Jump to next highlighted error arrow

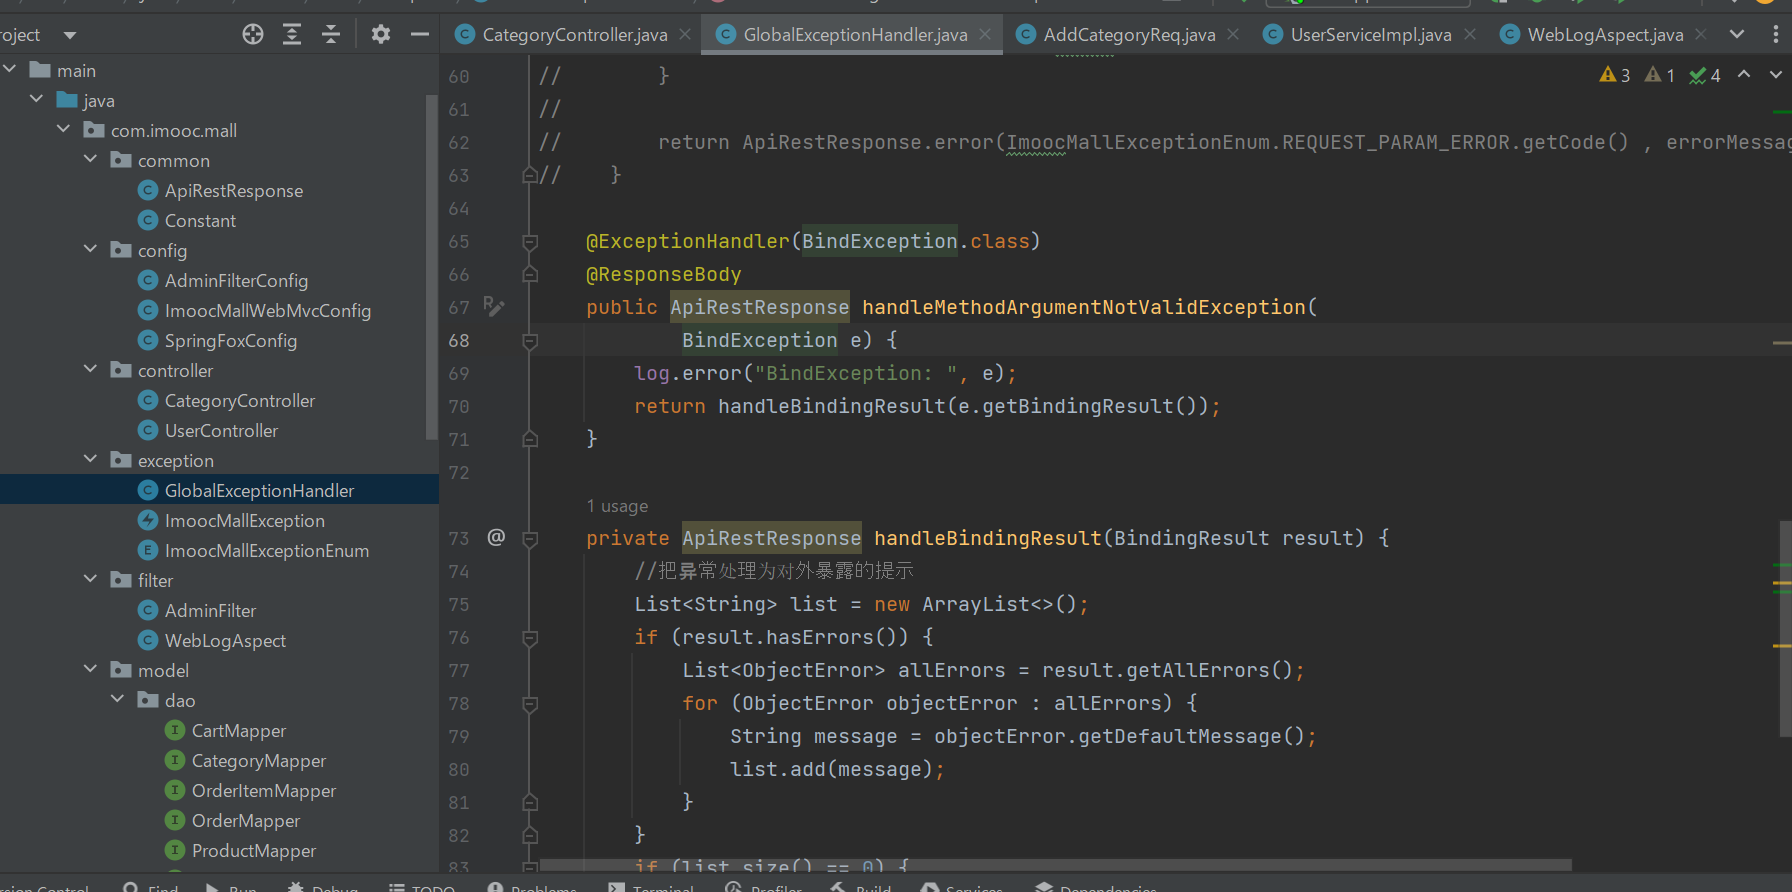click(1775, 75)
